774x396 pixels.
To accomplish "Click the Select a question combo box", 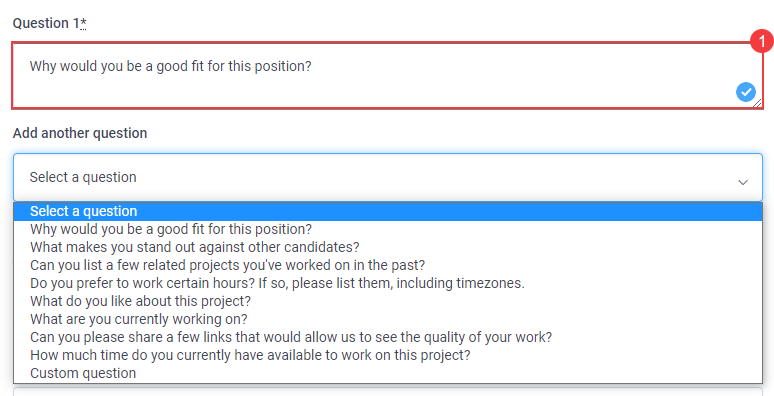I will [388, 177].
